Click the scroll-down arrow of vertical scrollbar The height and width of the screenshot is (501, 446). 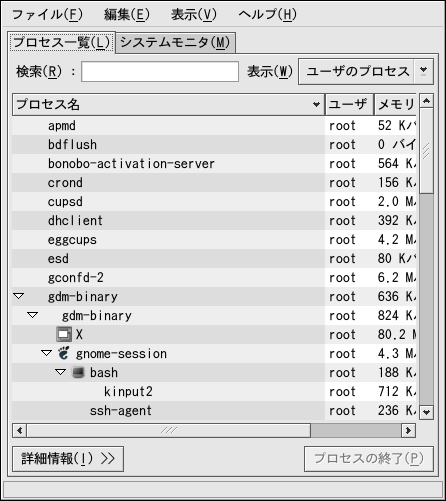coord(426,412)
